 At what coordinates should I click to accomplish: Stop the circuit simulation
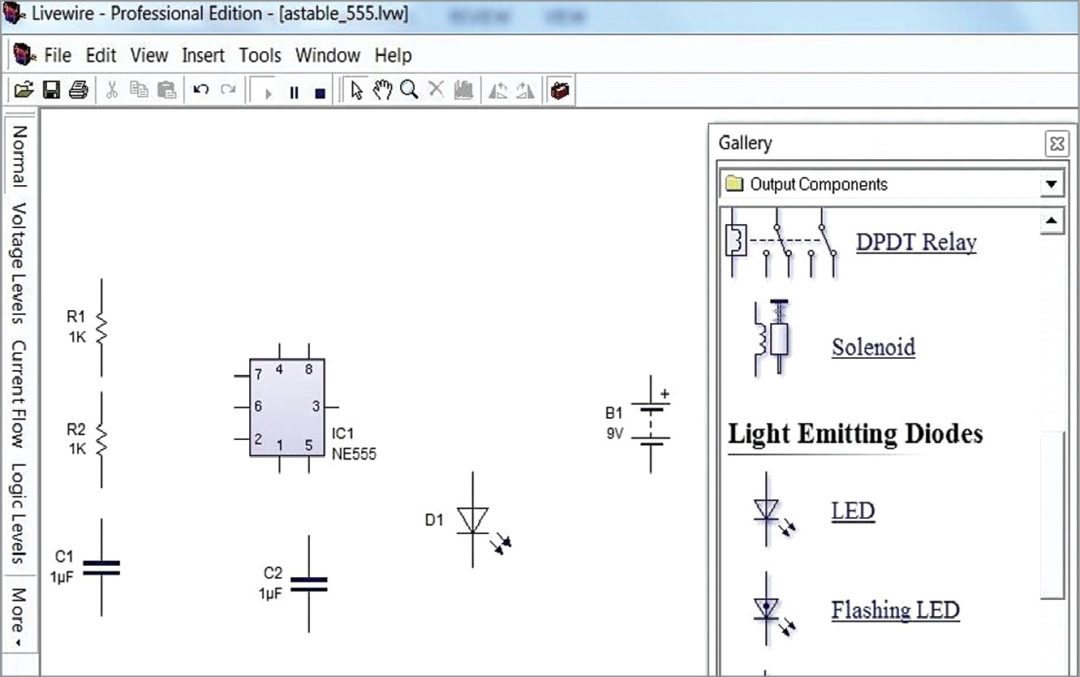(320, 92)
